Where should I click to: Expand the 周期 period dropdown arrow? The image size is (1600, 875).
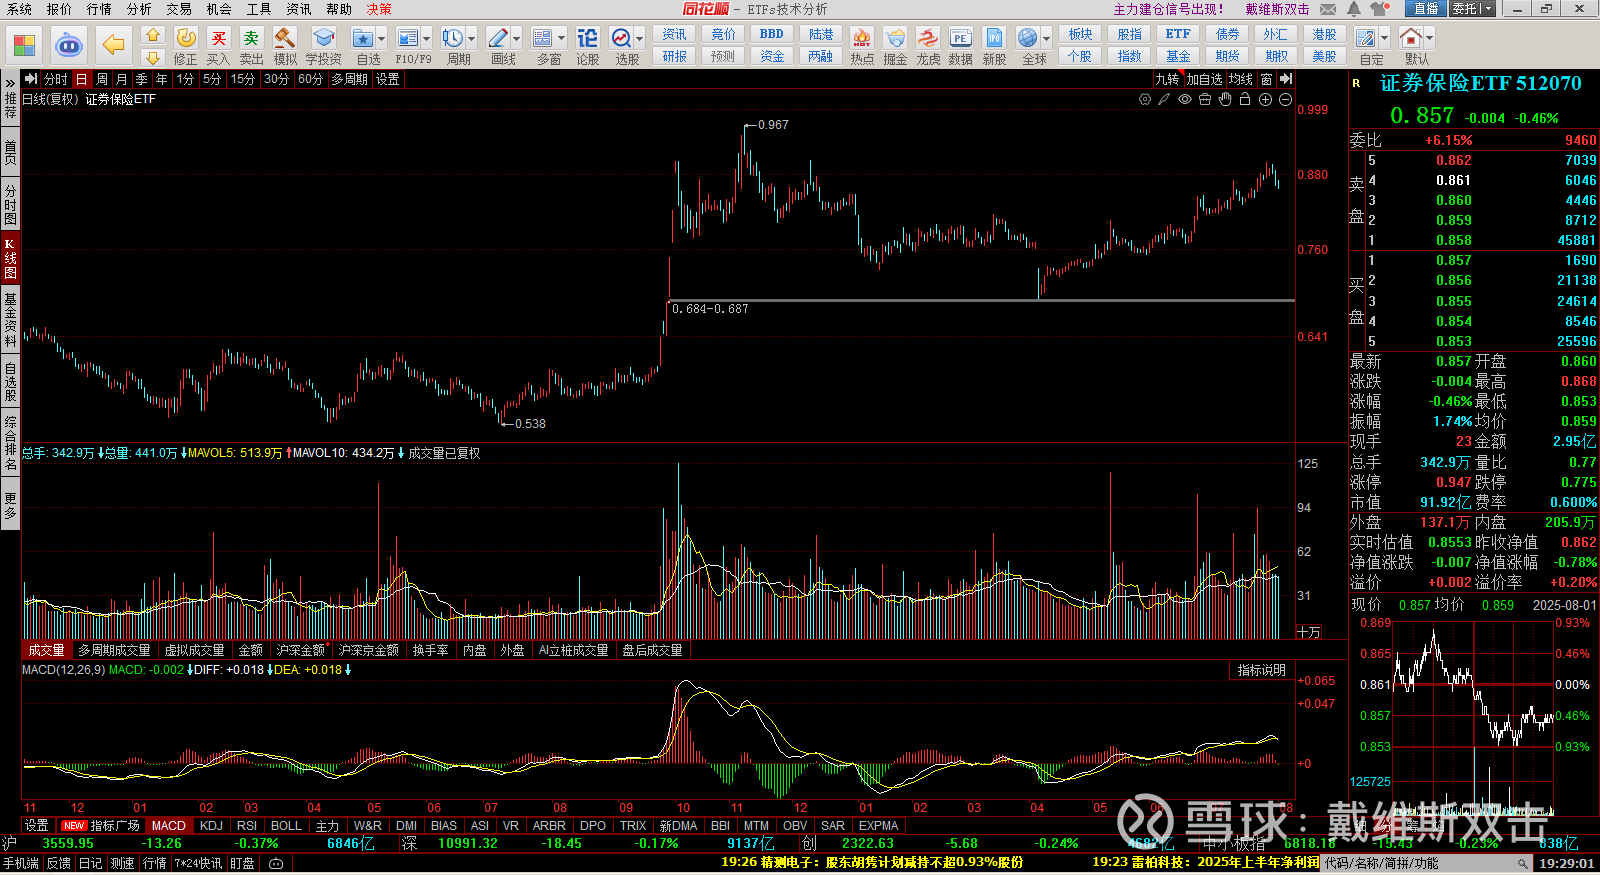coord(471,39)
